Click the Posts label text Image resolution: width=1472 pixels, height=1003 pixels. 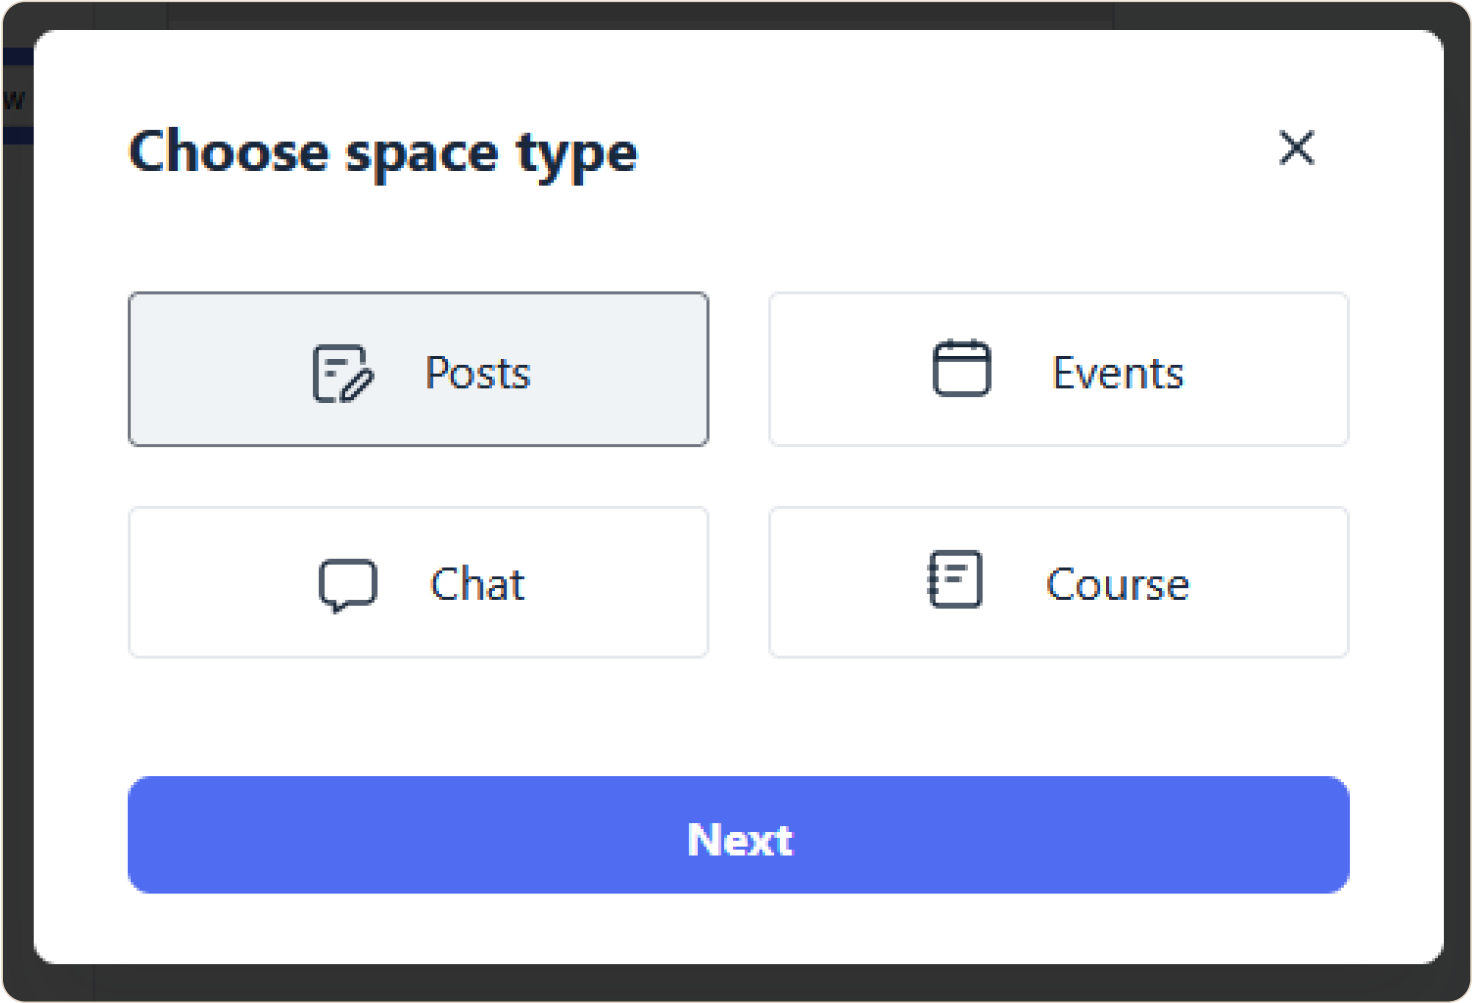pos(478,372)
